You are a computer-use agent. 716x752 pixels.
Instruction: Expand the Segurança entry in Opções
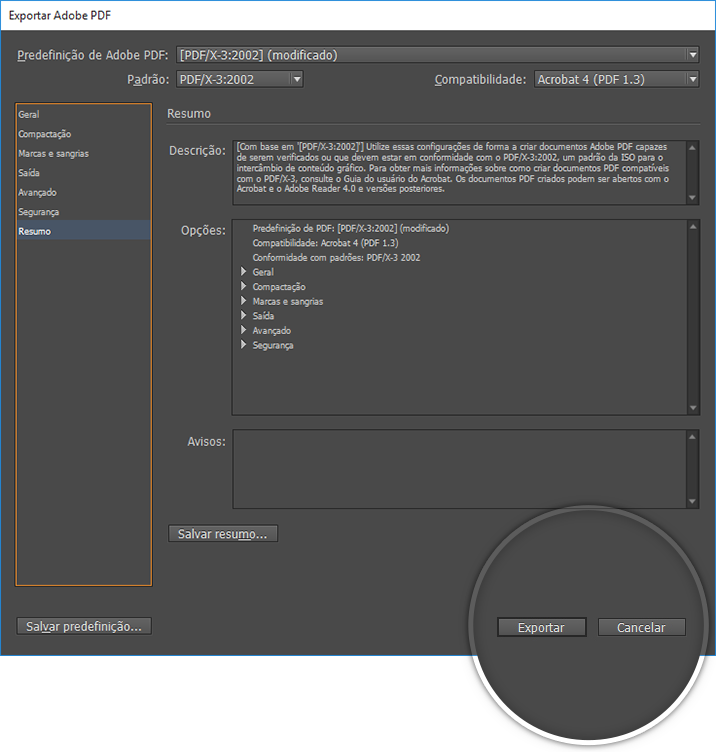click(x=243, y=345)
